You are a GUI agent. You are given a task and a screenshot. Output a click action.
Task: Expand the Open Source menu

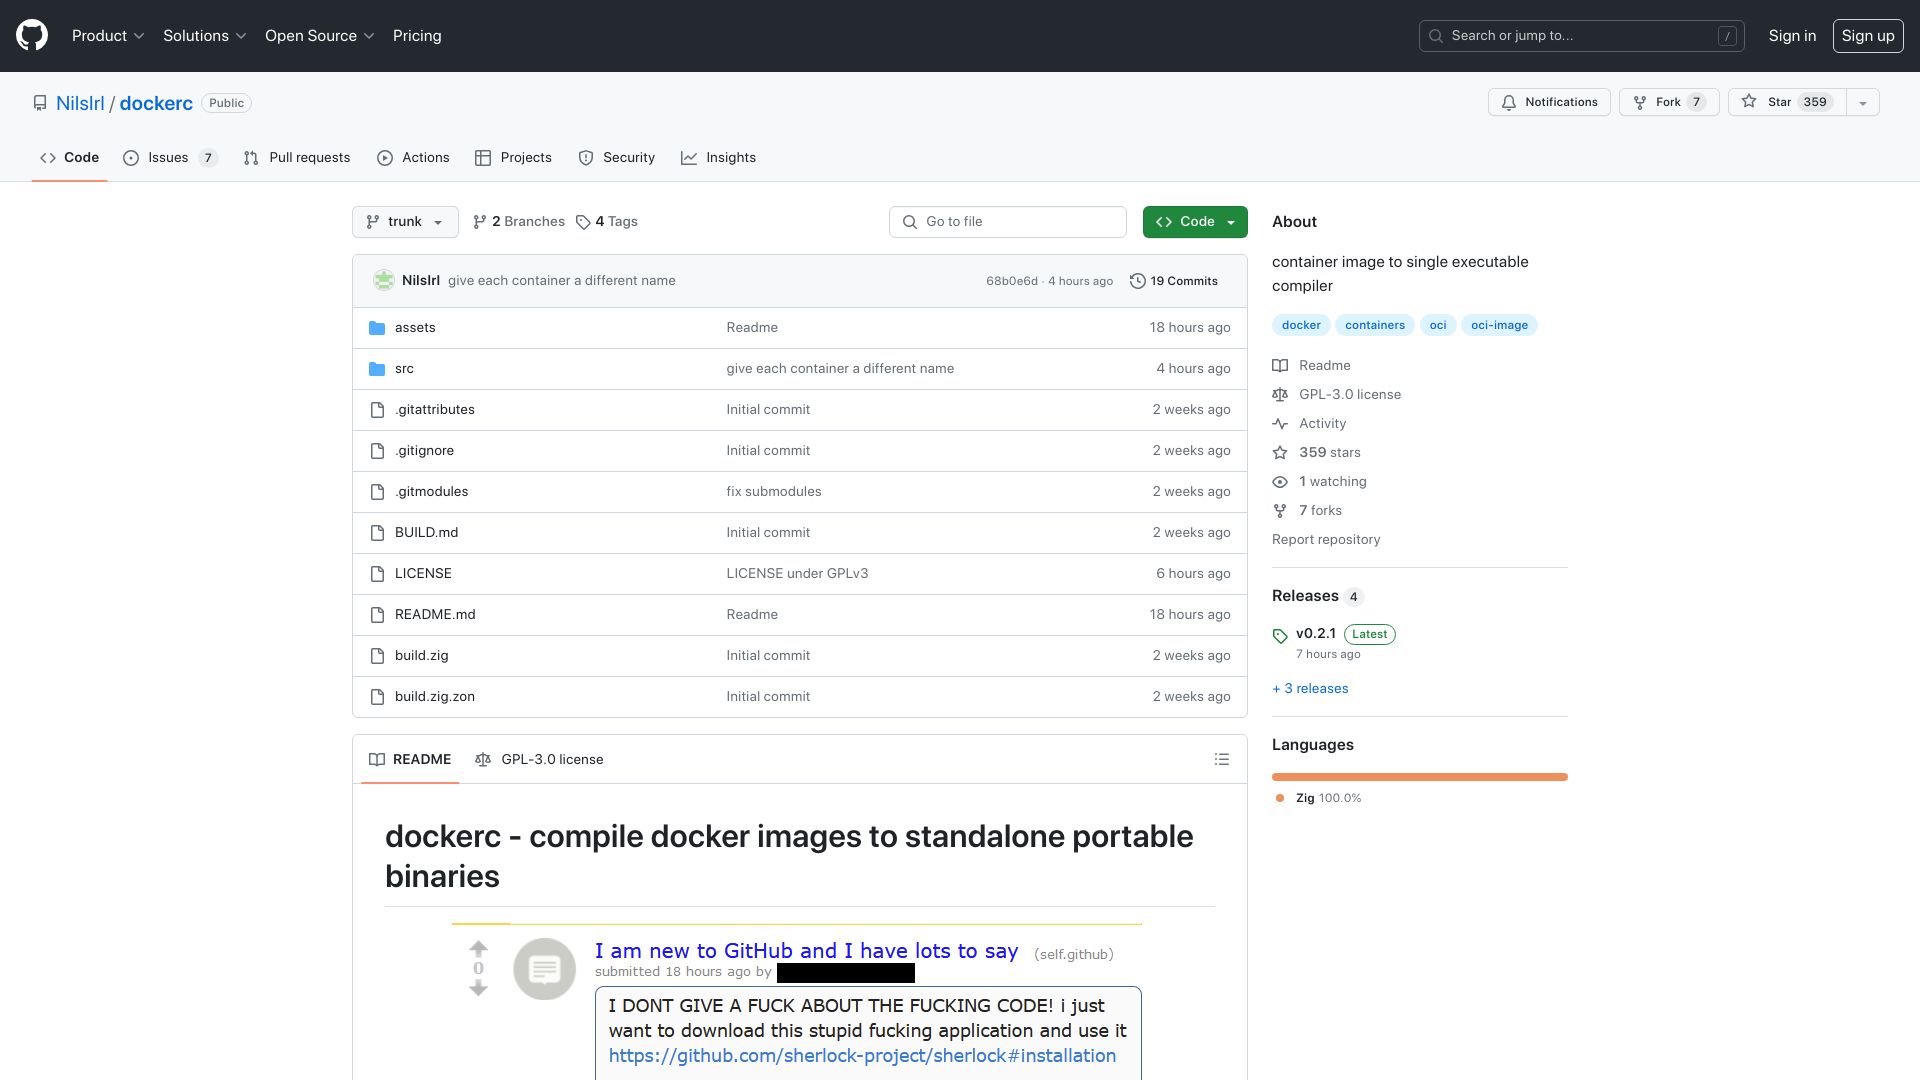(319, 36)
